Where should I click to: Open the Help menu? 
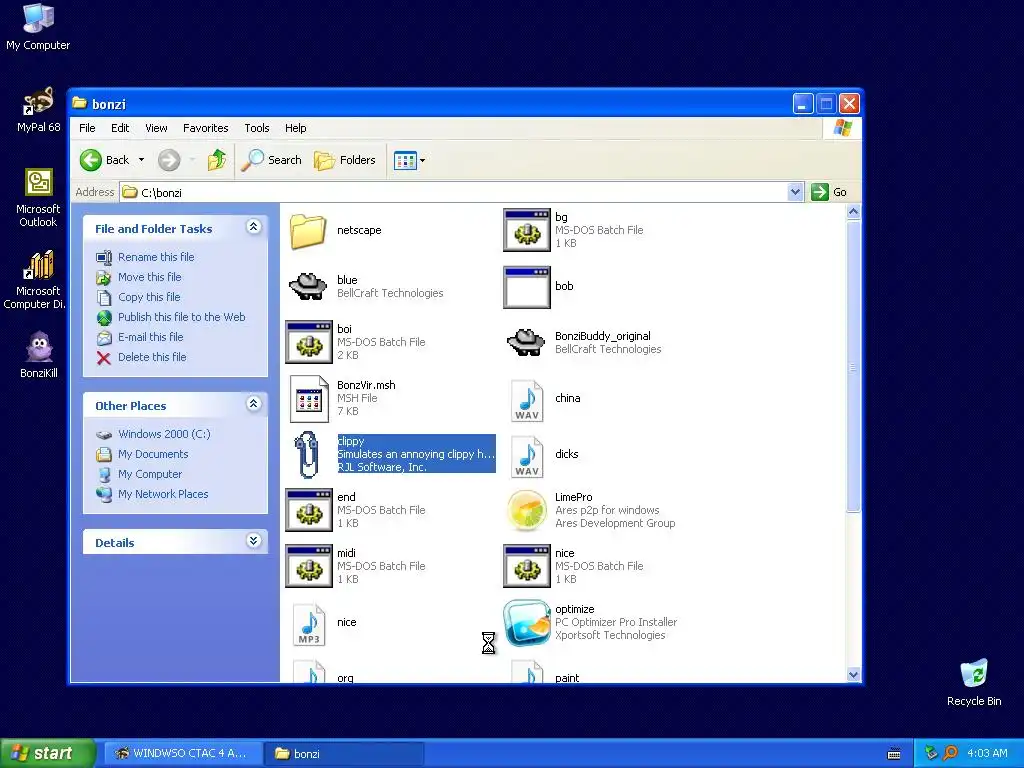295,128
